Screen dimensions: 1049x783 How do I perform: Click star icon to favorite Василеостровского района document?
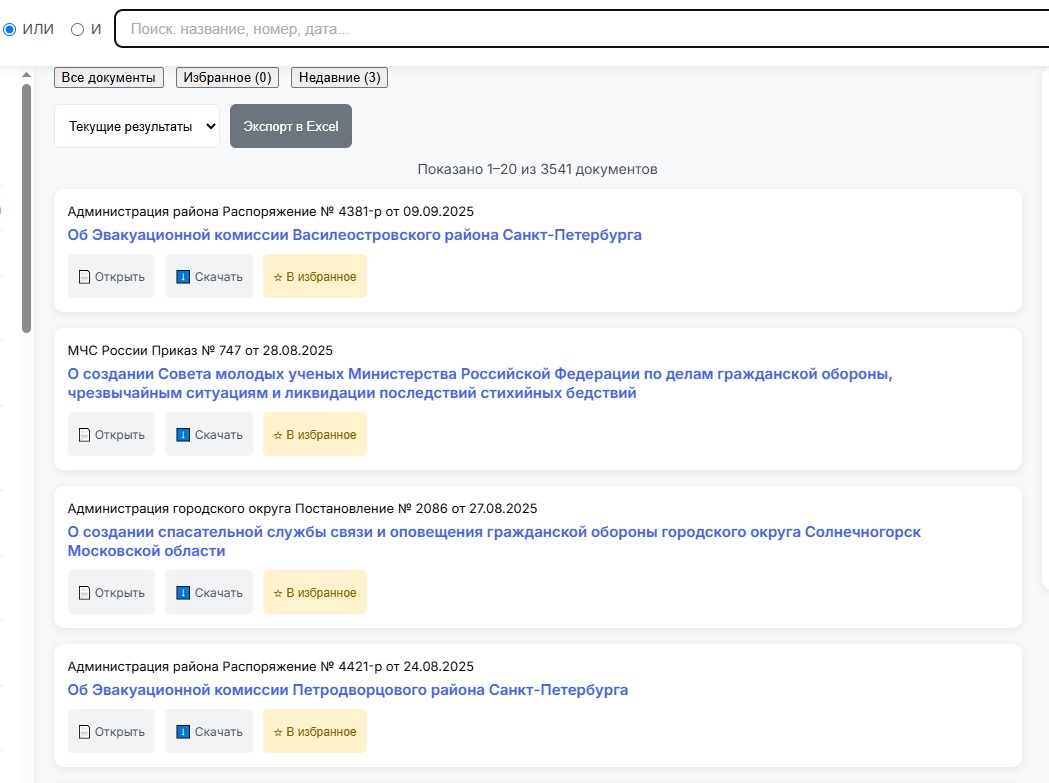pyautogui.click(x=278, y=277)
